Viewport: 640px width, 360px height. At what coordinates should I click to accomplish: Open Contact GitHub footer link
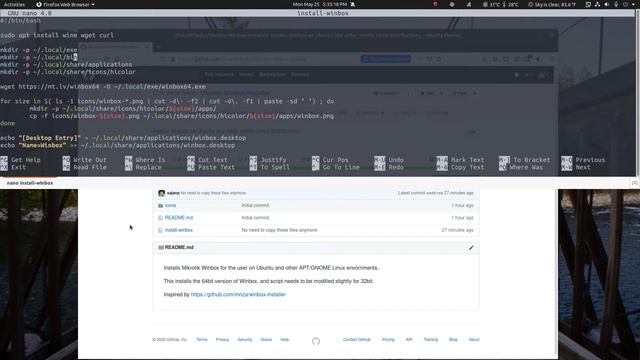click(x=357, y=340)
